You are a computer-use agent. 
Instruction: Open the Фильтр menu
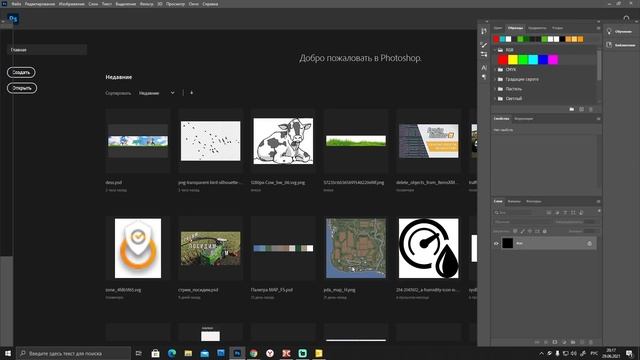click(x=147, y=4)
